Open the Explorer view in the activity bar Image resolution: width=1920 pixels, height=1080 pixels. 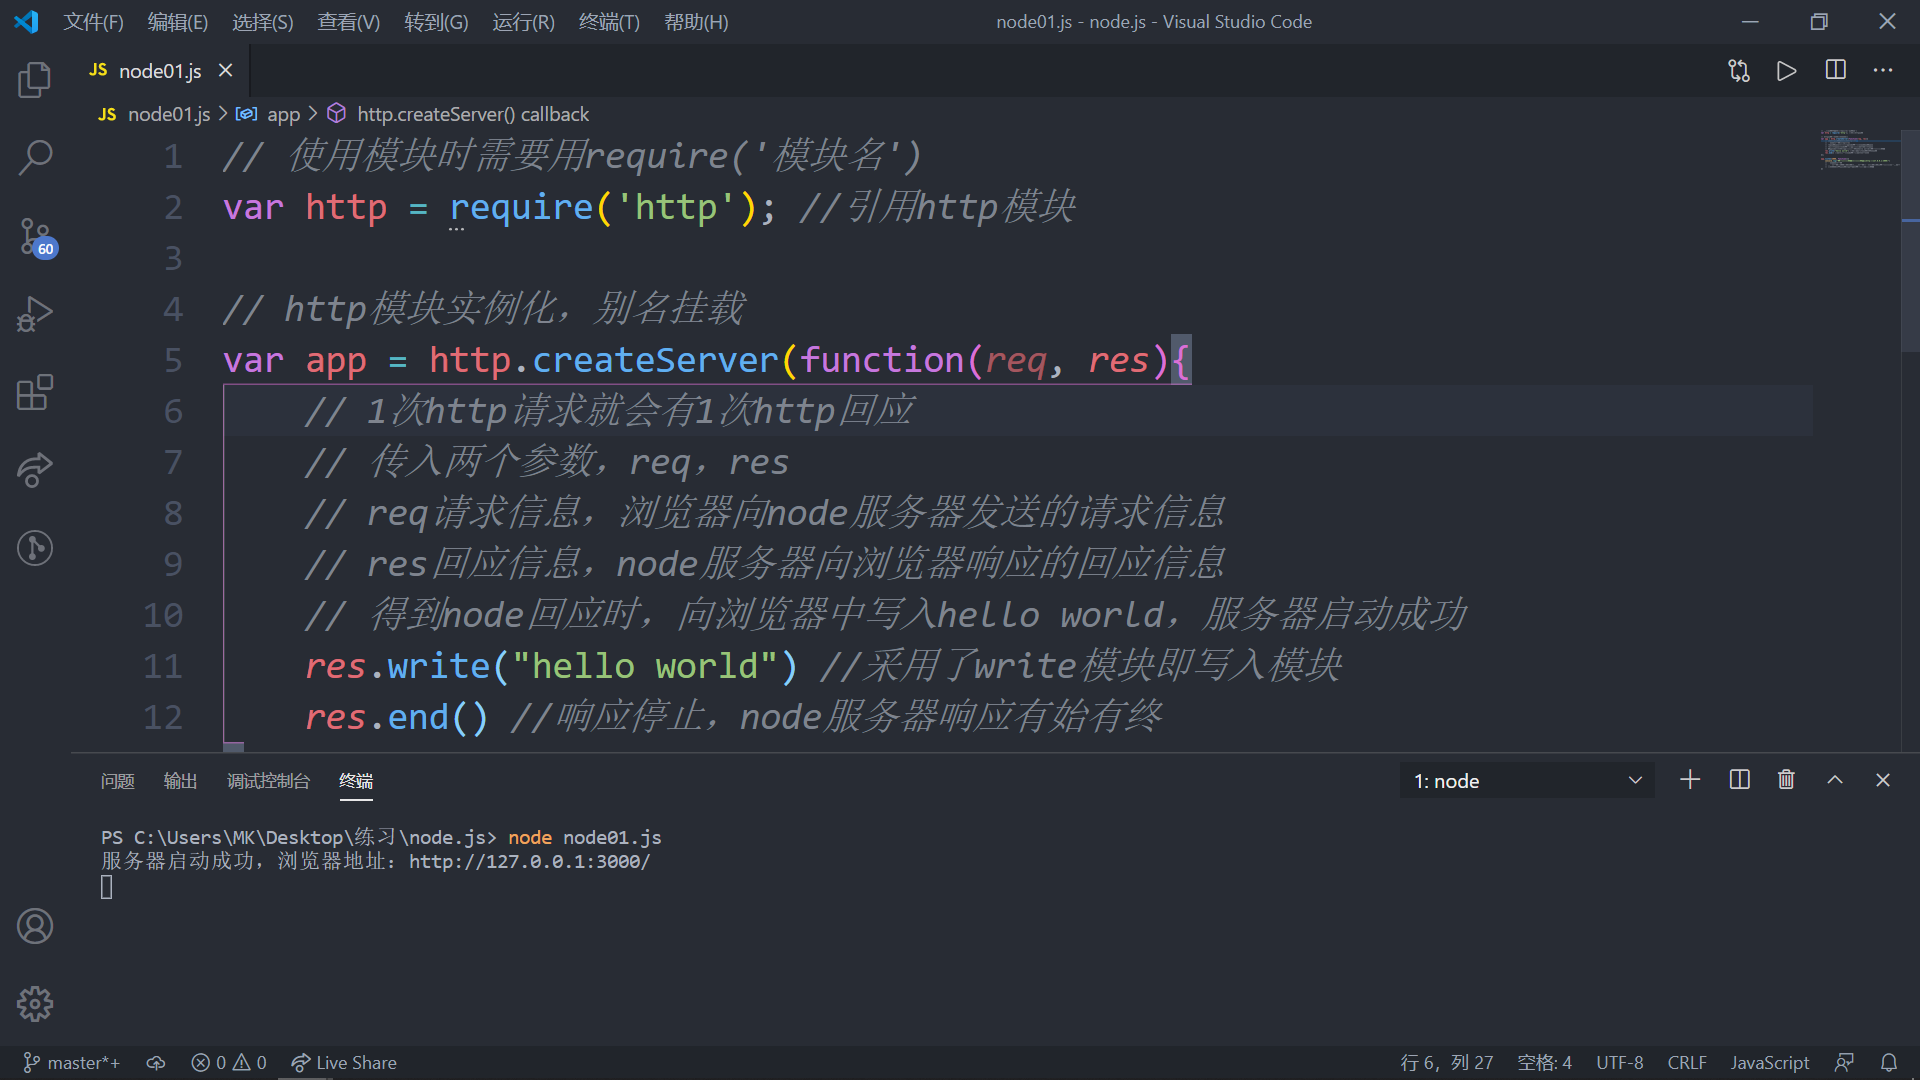[x=34, y=80]
